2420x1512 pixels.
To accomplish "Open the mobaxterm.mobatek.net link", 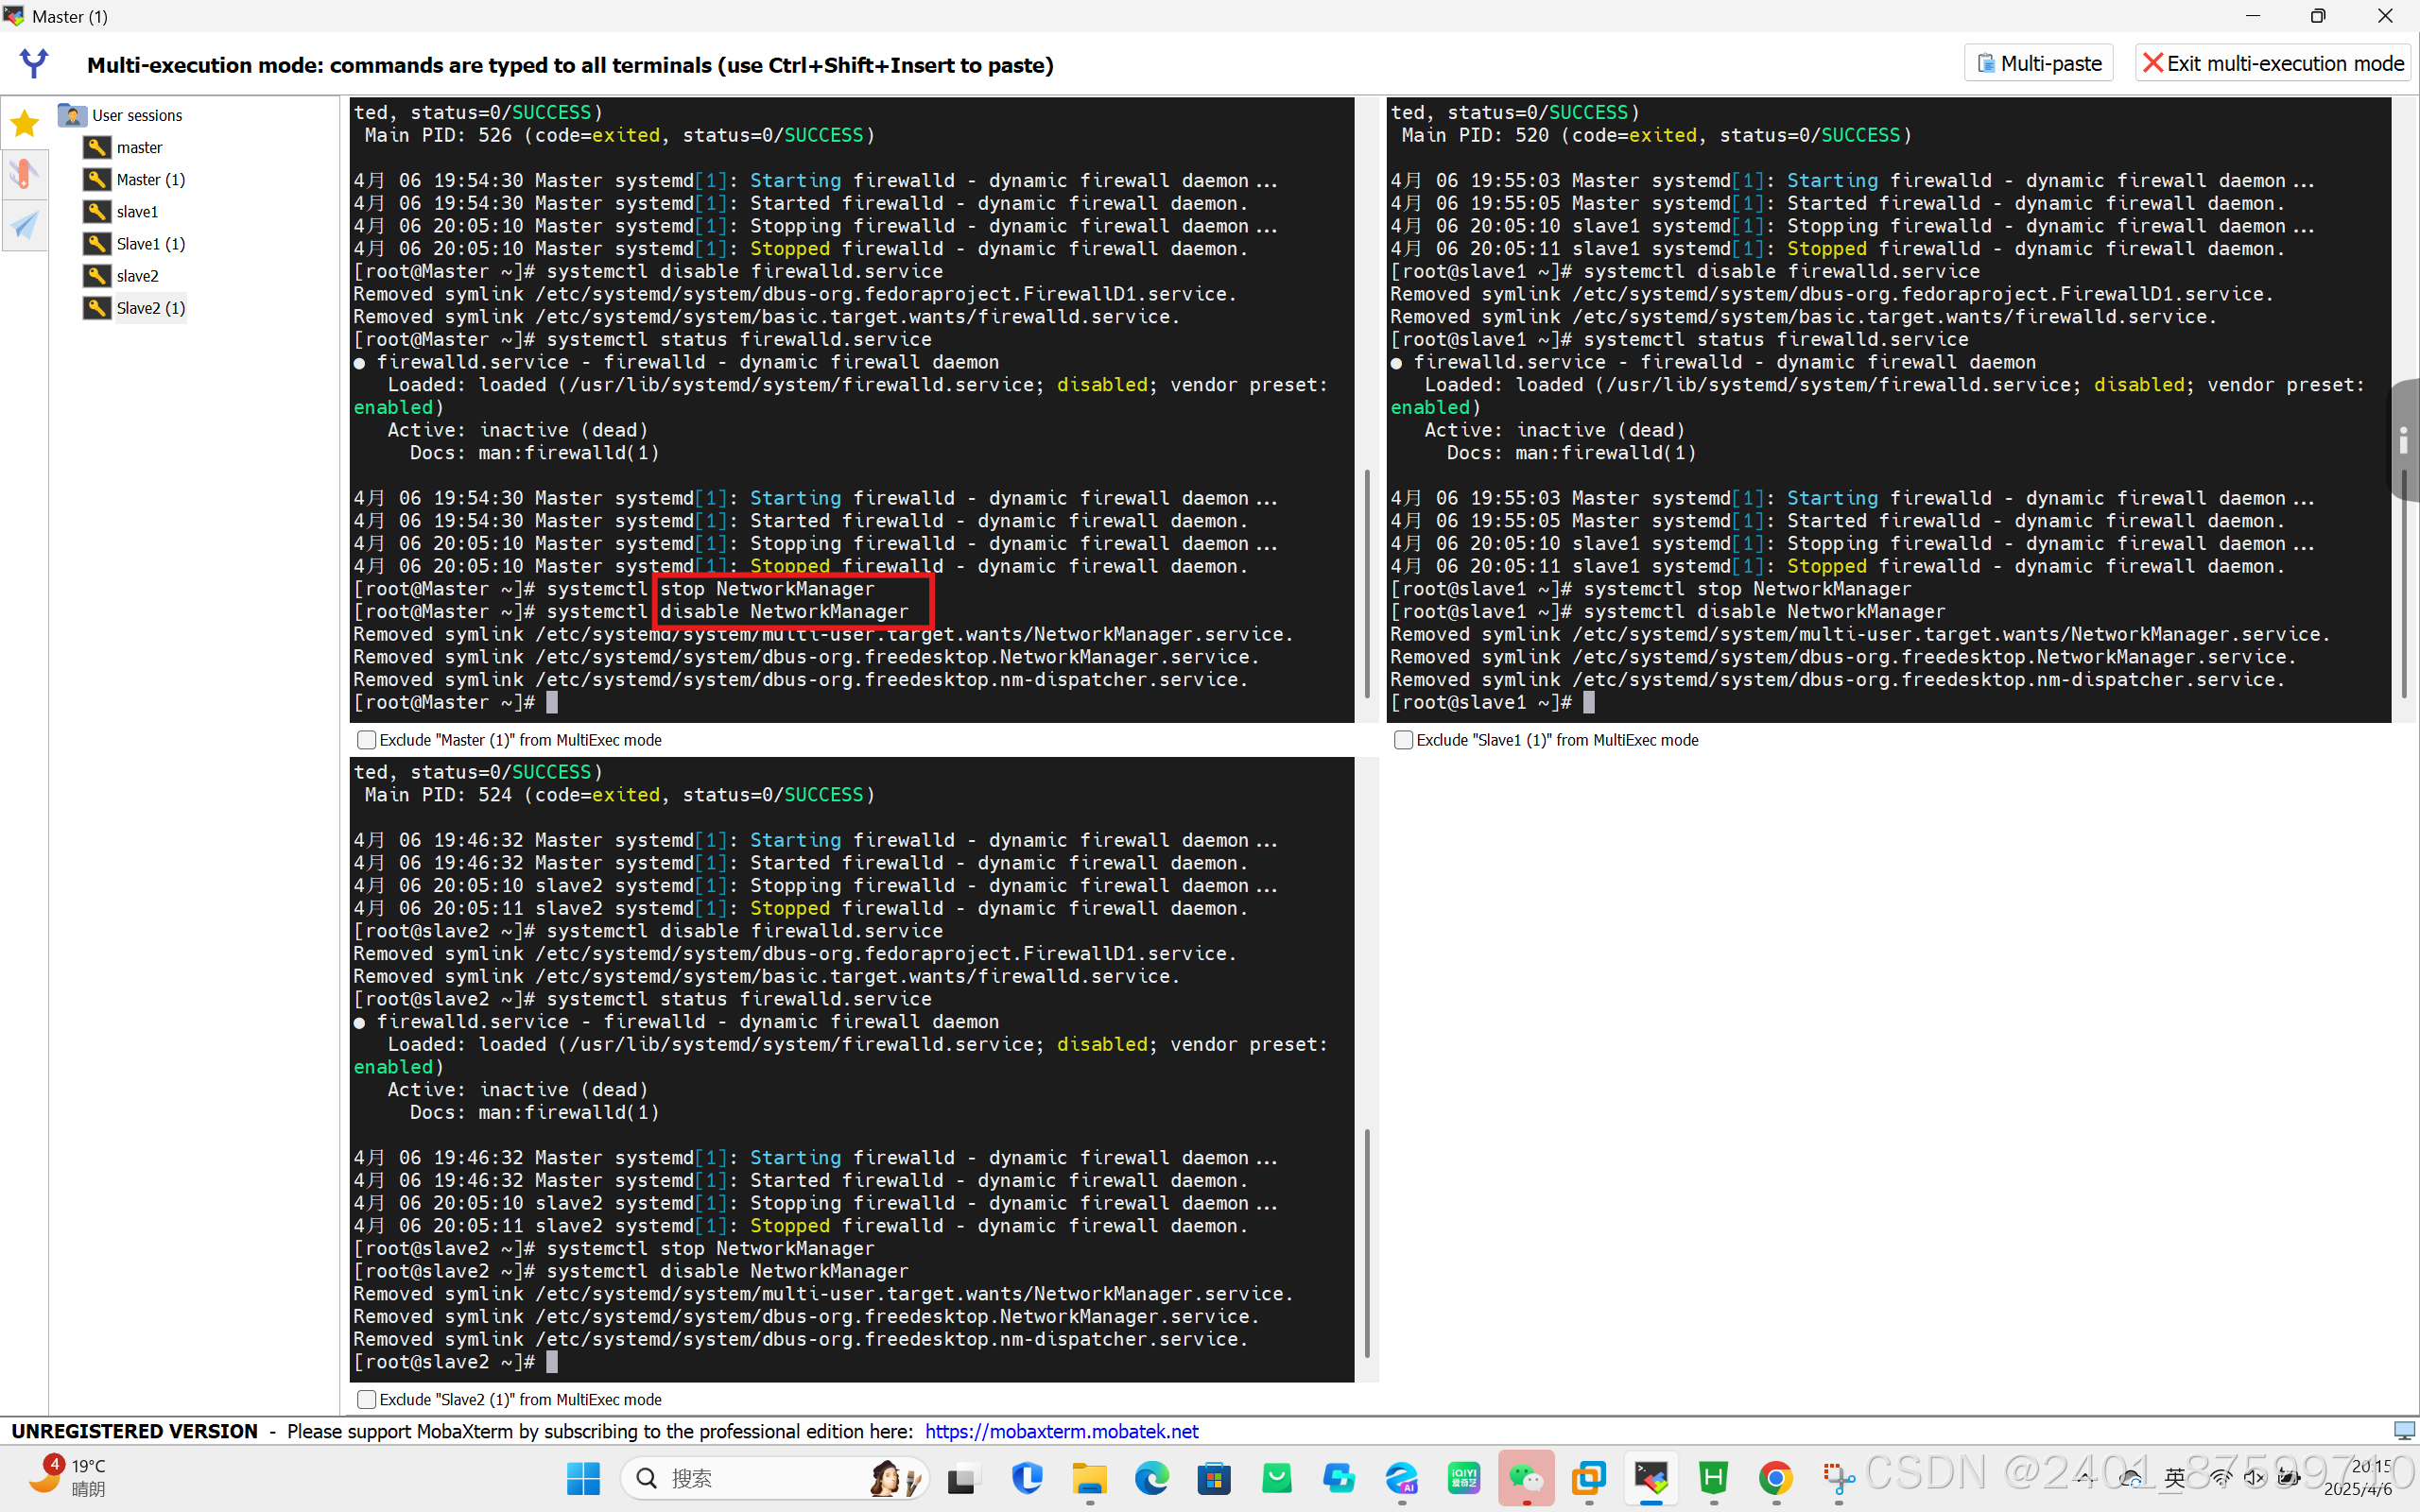I will (x=1061, y=1431).
